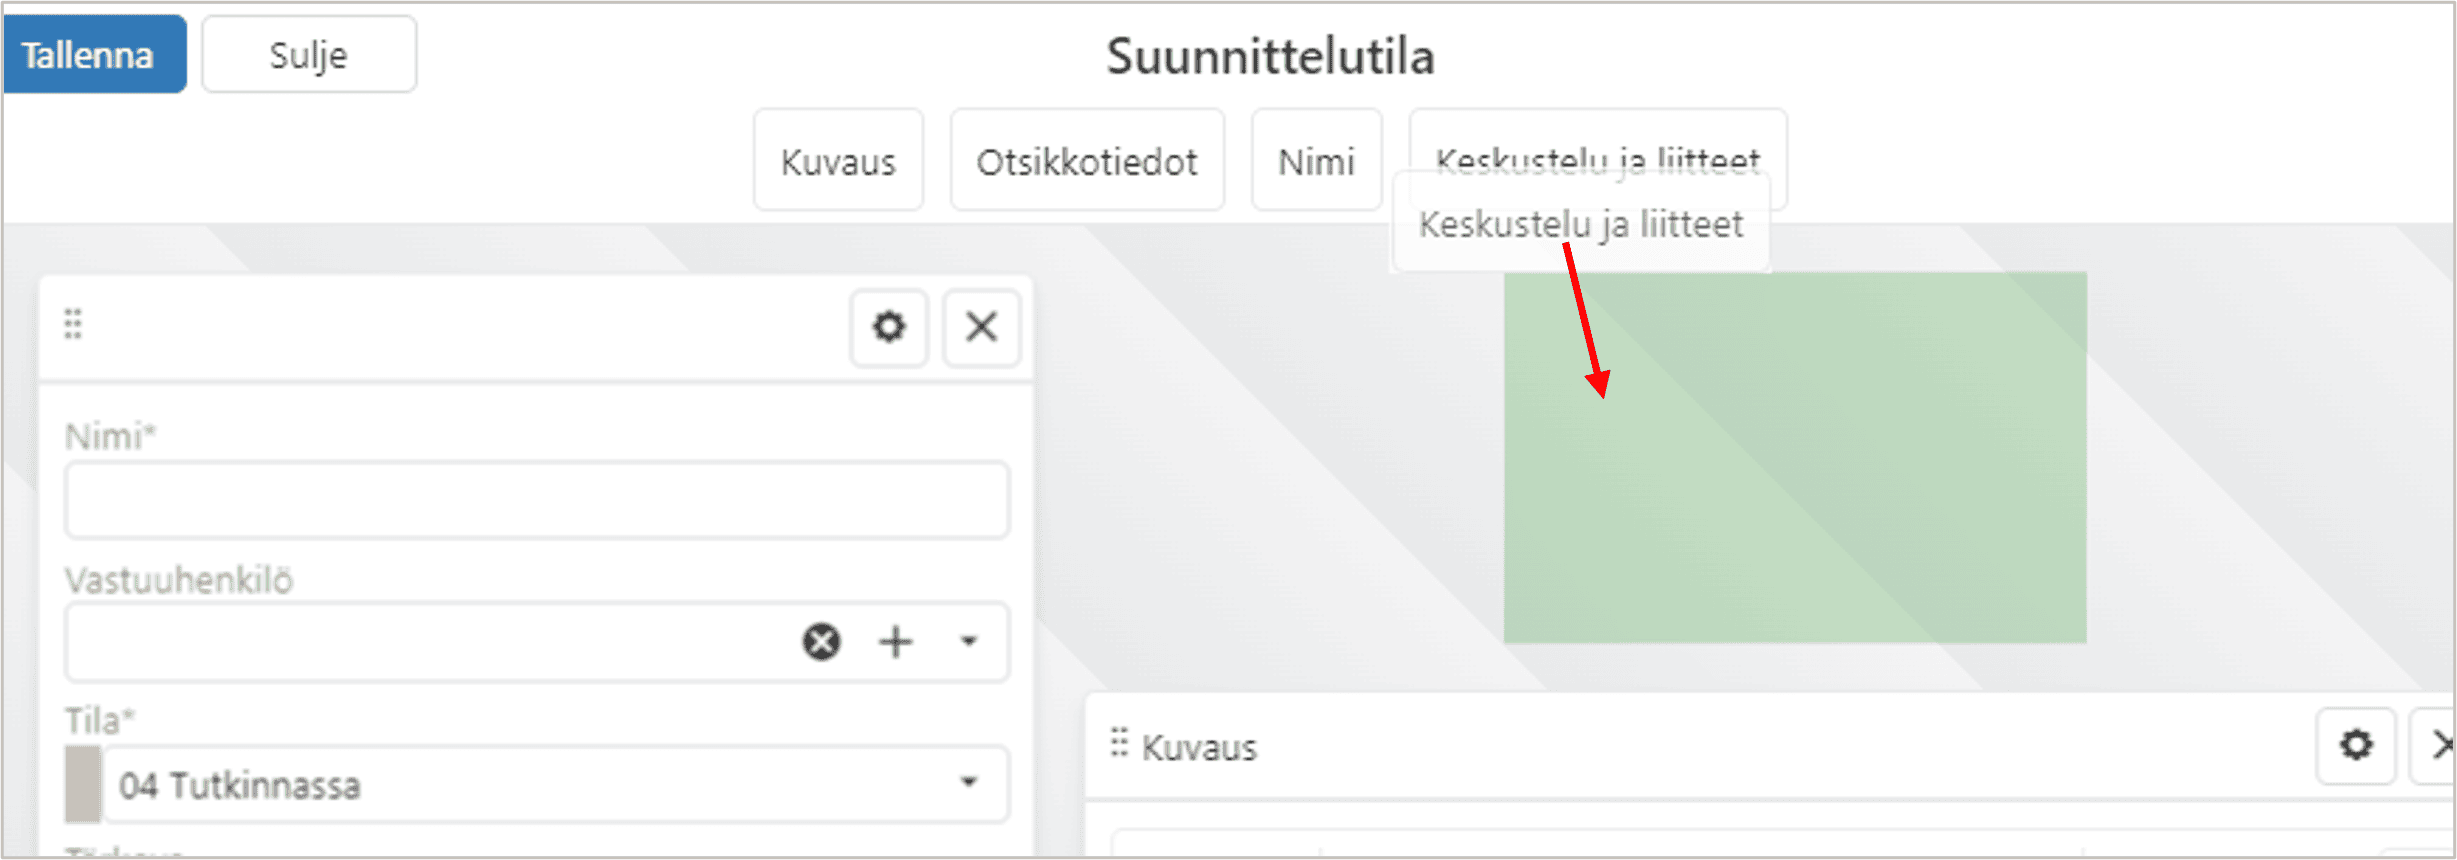Open the Tila dropdown arrow
2457x860 pixels.
(968, 783)
